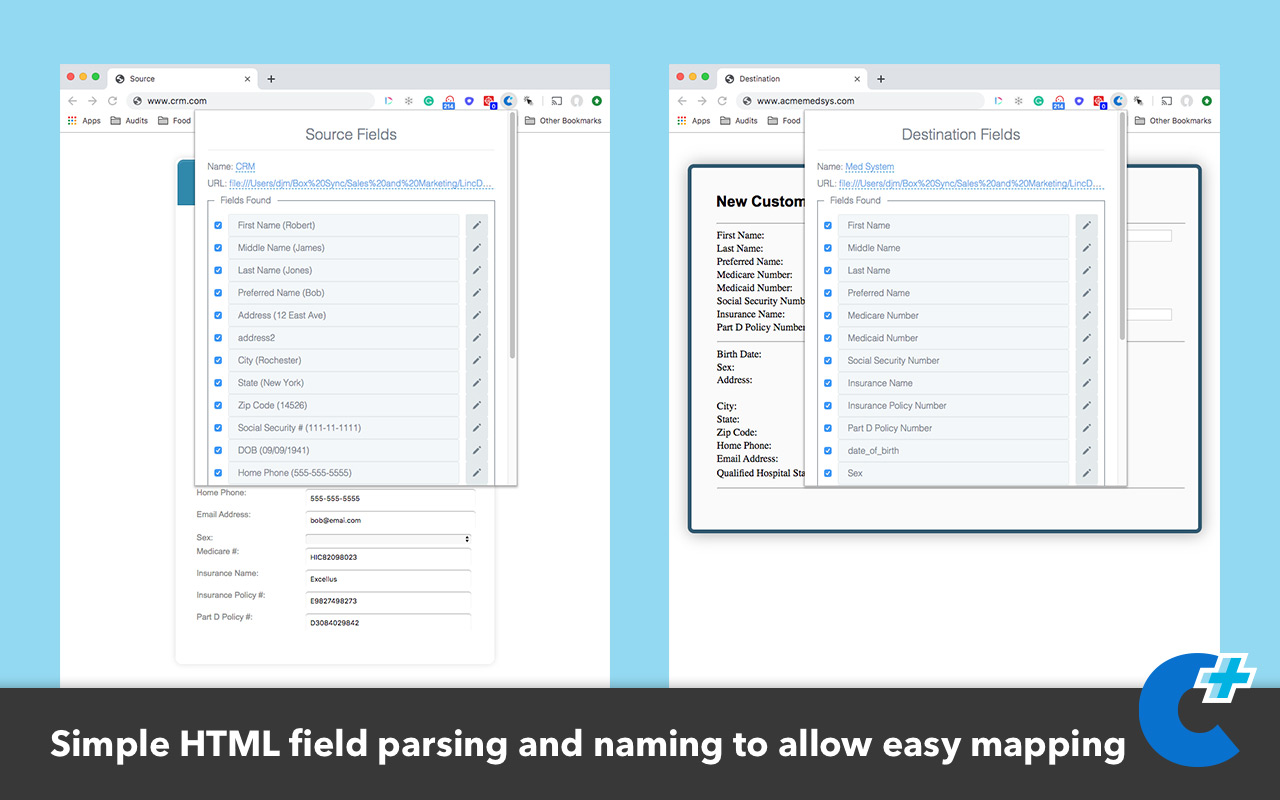Open Apps shortcut in Destination bookmarks bar
This screenshot has height=800, width=1280.
coord(694,121)
